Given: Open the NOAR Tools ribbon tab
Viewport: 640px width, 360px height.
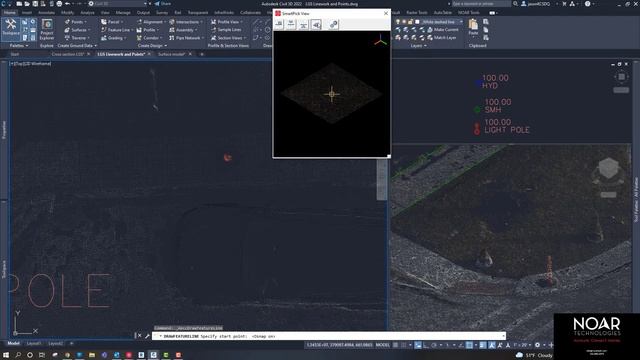Looking at the screenshot, I should 468,13.
